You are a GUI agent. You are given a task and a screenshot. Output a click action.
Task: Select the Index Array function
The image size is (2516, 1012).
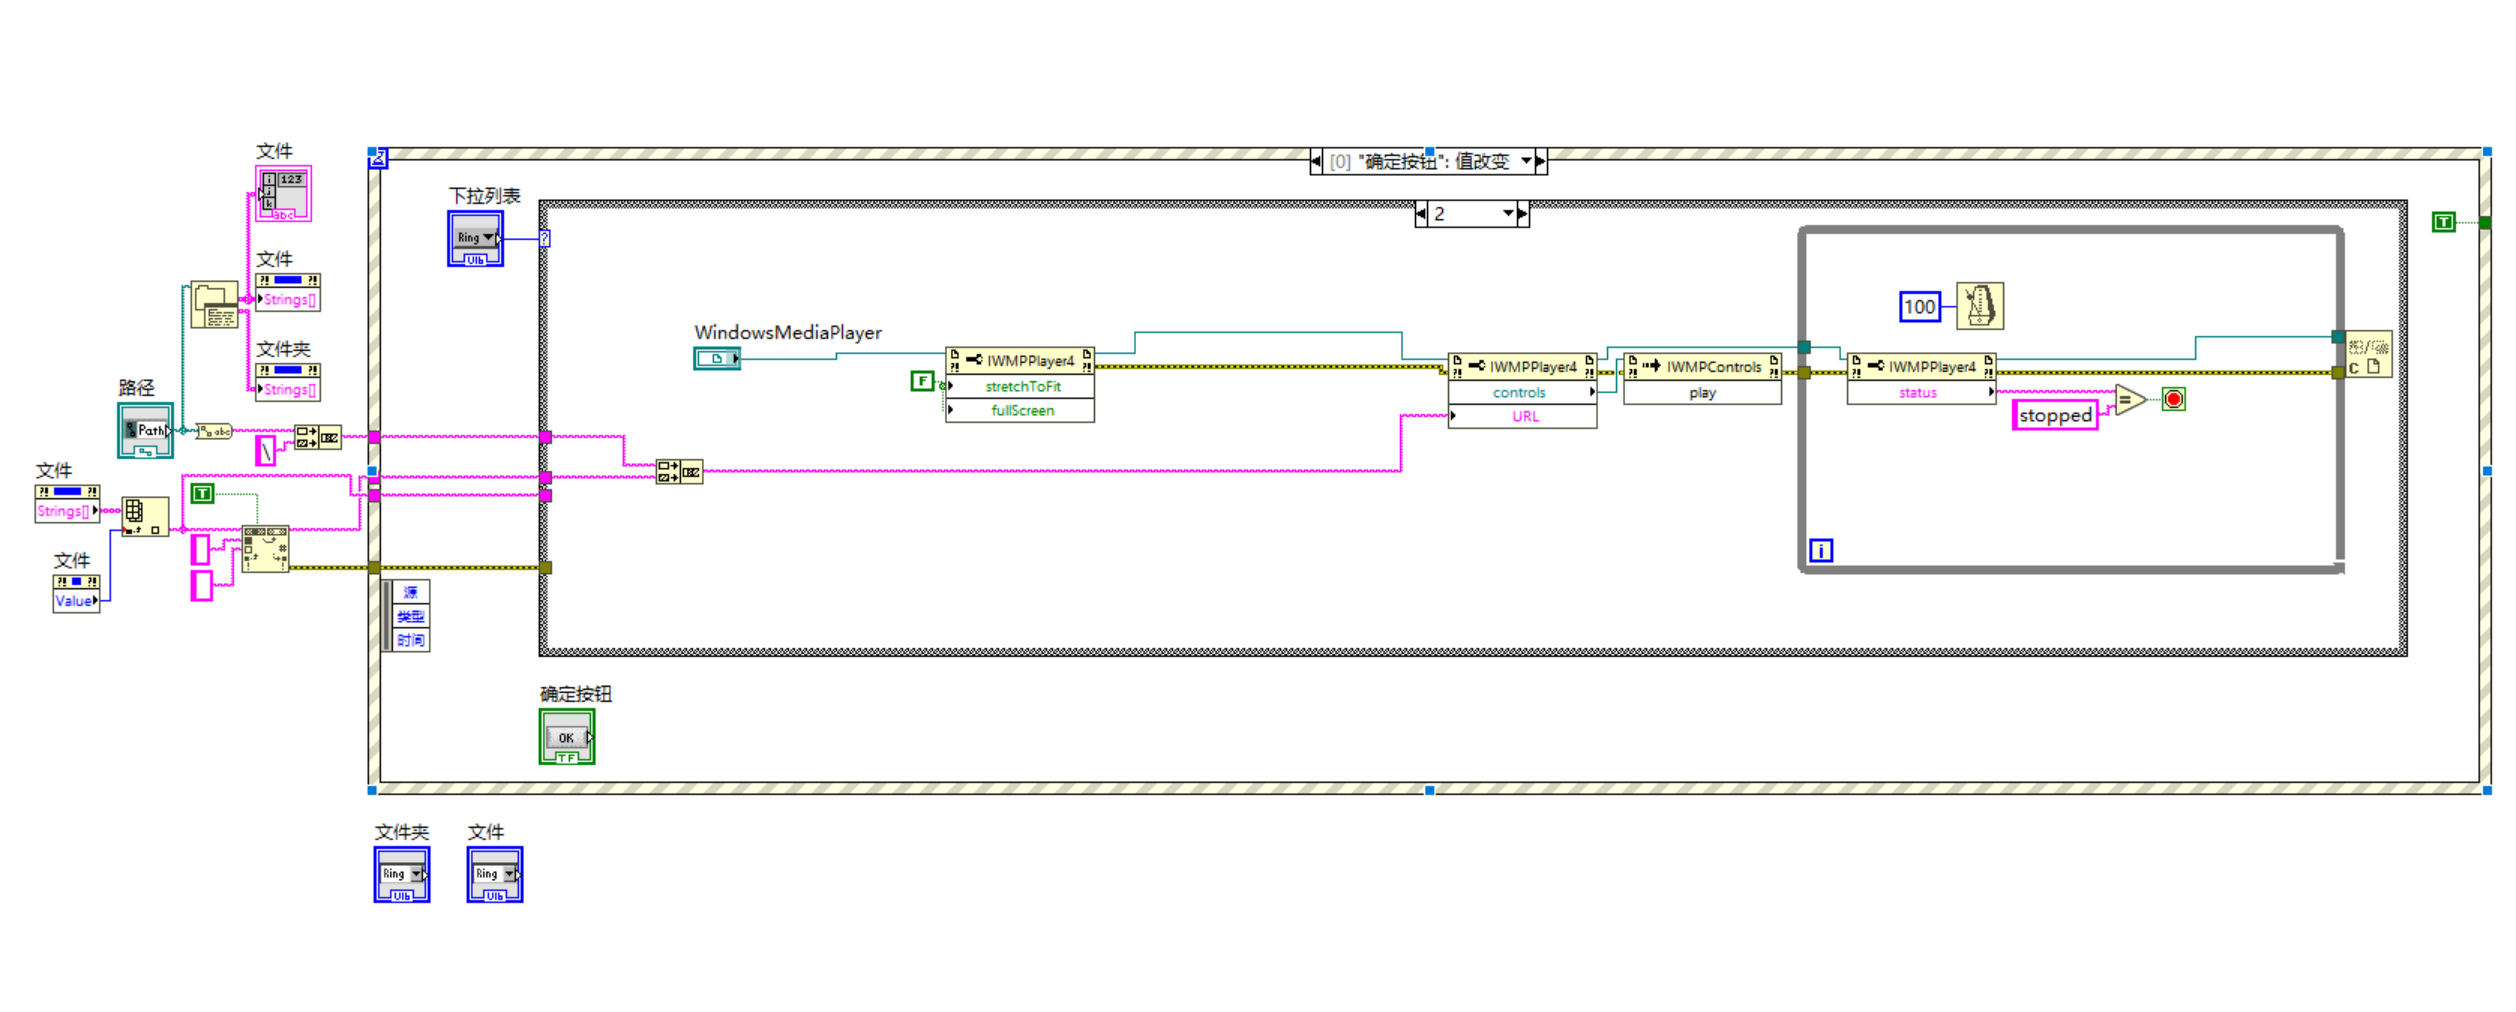pyautogui.click(x=145, y=516)
